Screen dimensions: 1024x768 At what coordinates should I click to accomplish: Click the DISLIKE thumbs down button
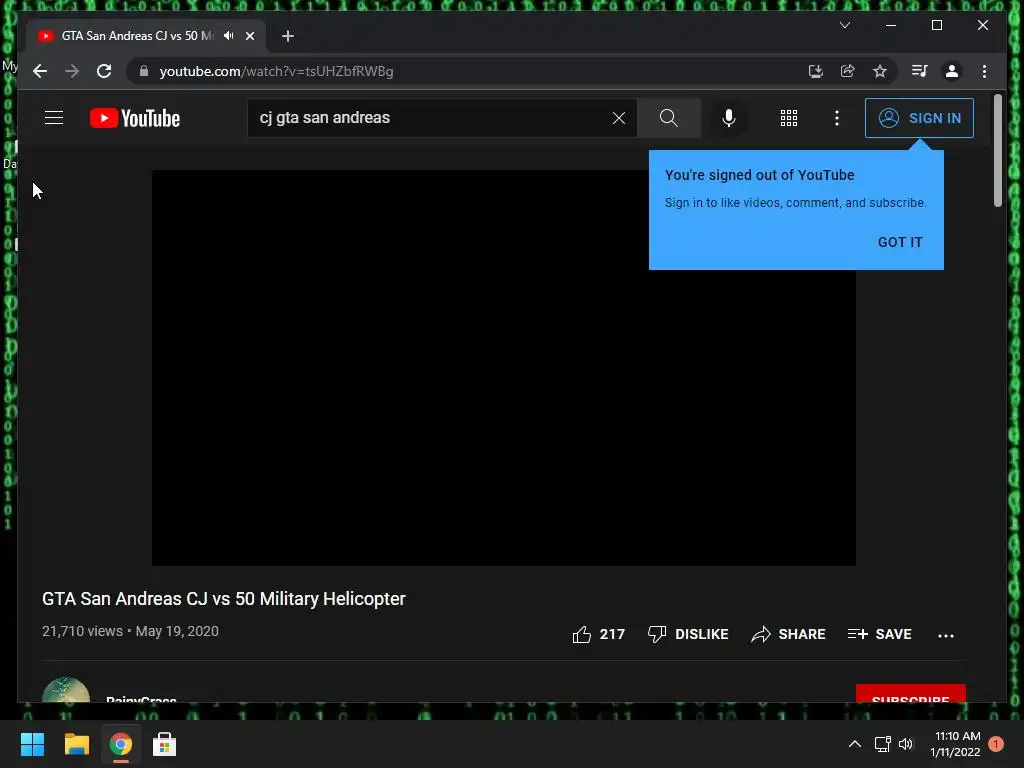coord(688,634)
